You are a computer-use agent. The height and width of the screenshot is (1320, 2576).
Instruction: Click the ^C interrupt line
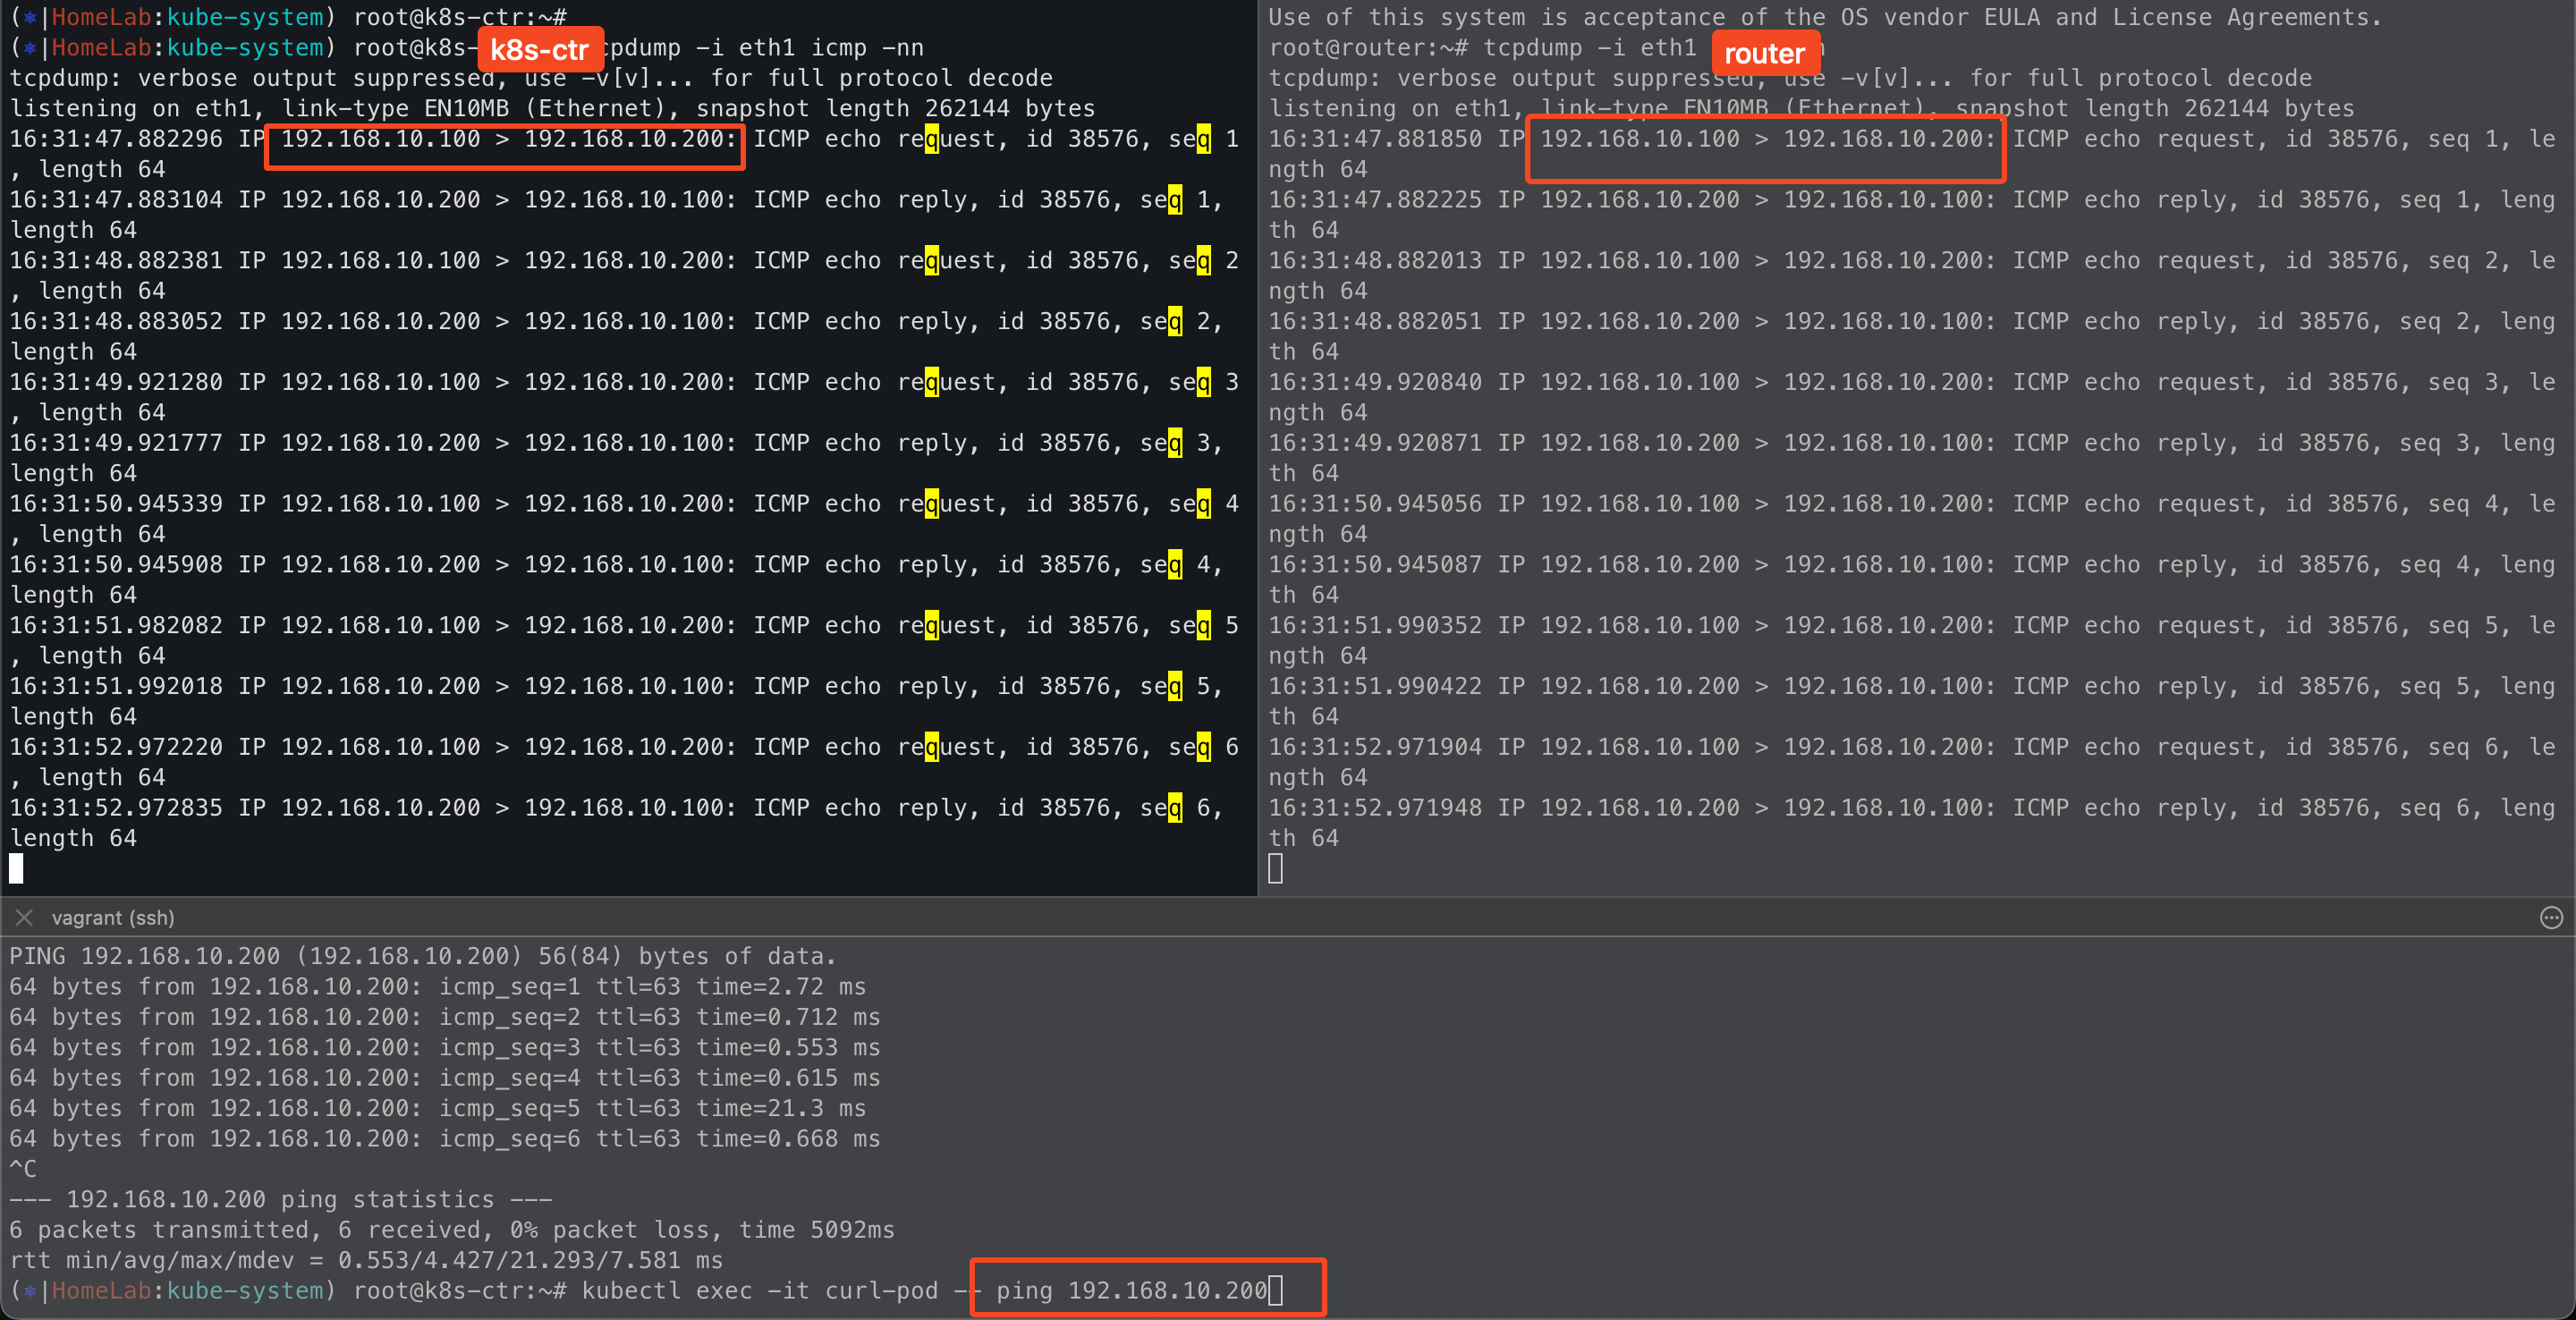pos(23,1168)
